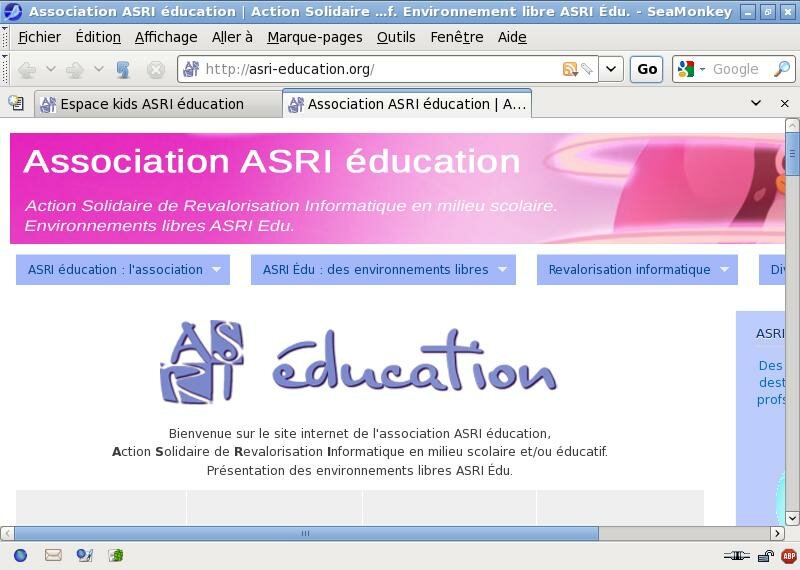This screenshot has width=800, height=570.
Task: Open the Forward history dropdown arrow
Action: coord(98,69)
